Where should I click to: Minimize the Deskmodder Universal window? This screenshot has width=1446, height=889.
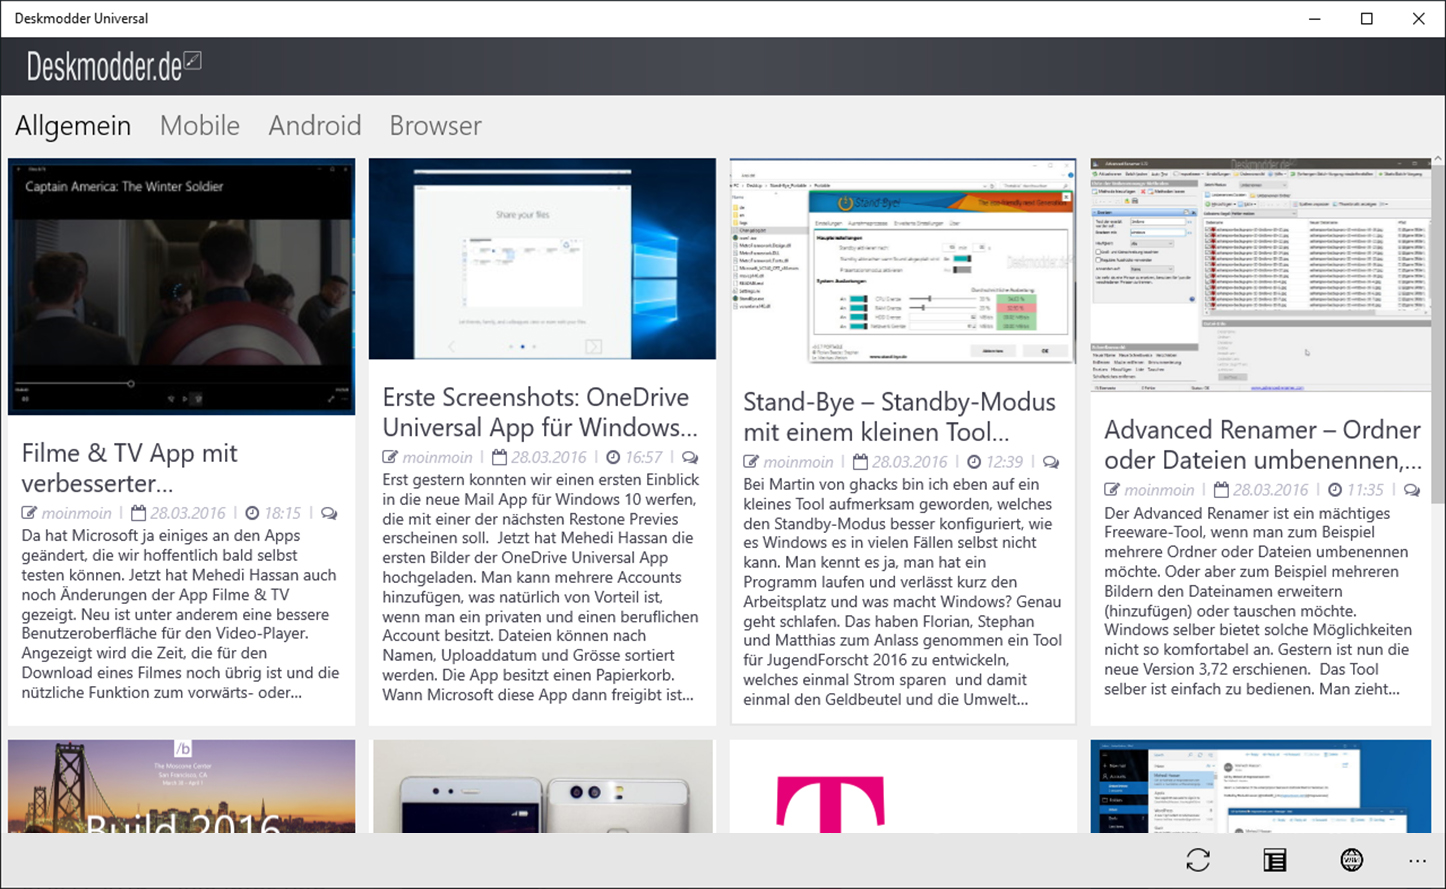click(x=1315, y=19)
